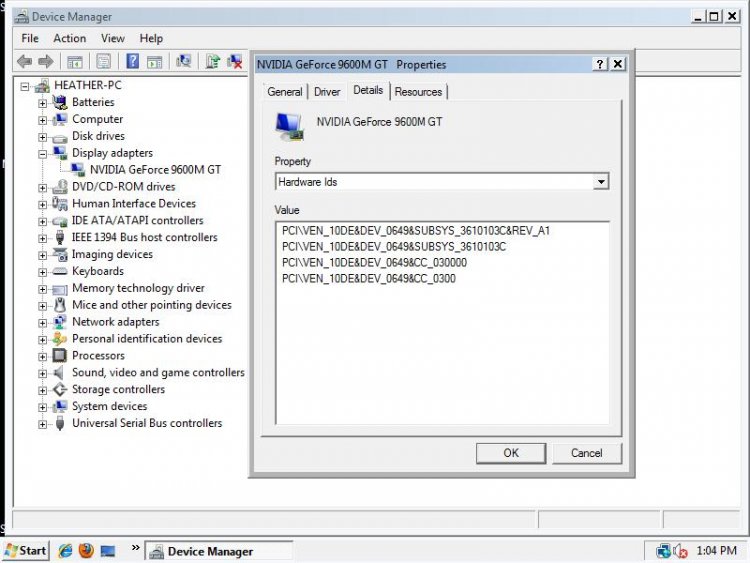Toggle the action pane toolbar icon
750x563 pixels.
pyautogui.click(x=154, y=61)
